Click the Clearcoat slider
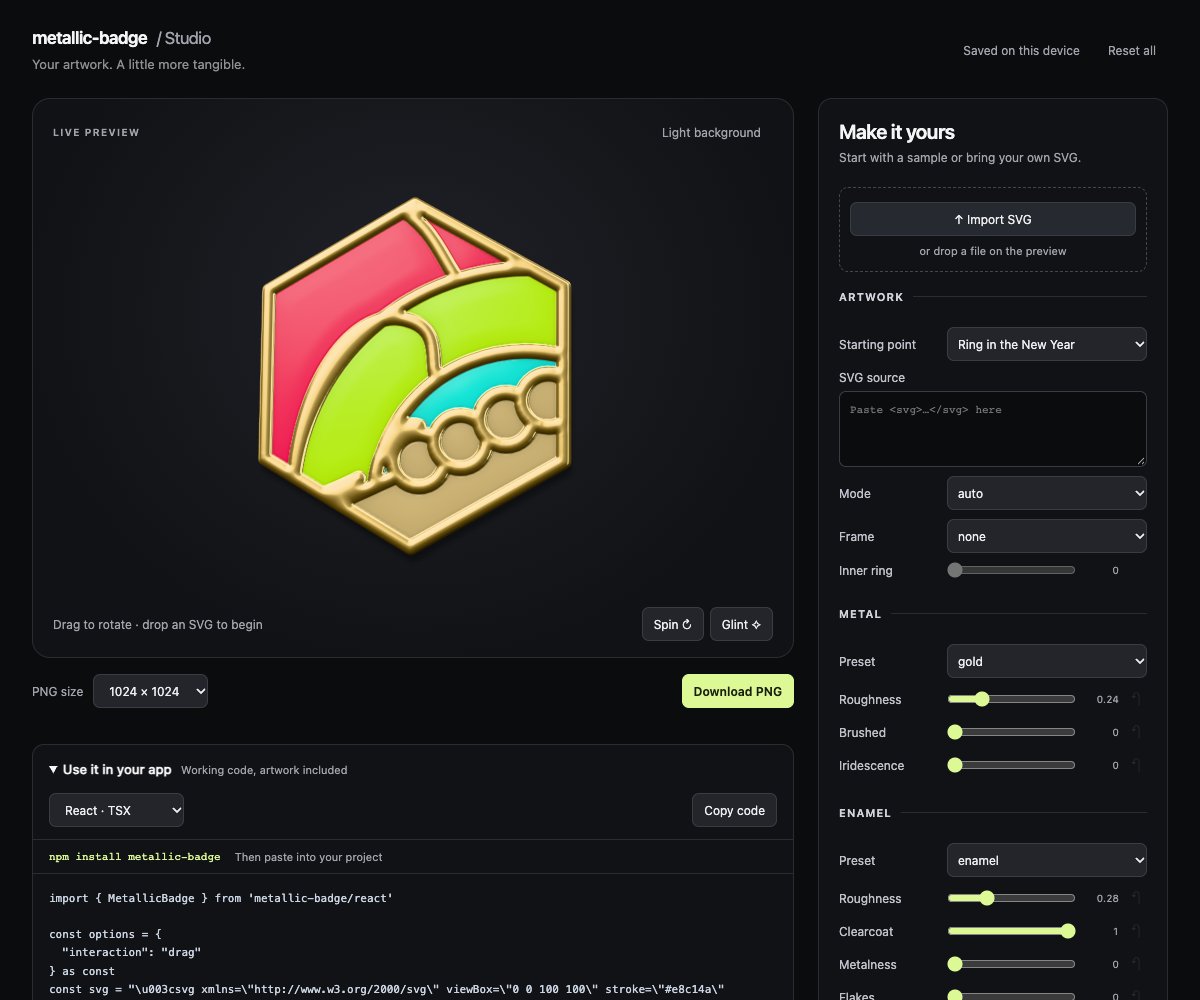The height and width of the screenshot is (1000, 1200). pyautogui.click(x=1011, y=931)
